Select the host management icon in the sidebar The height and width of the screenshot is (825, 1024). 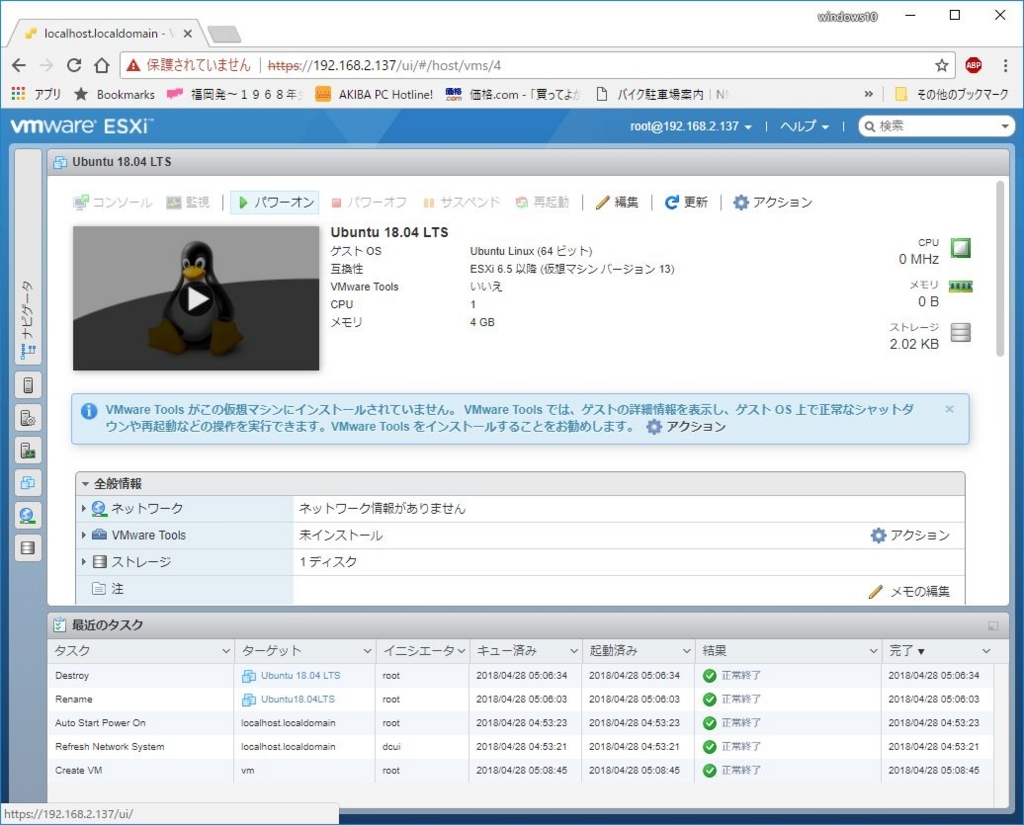click(x=28, y=418)
